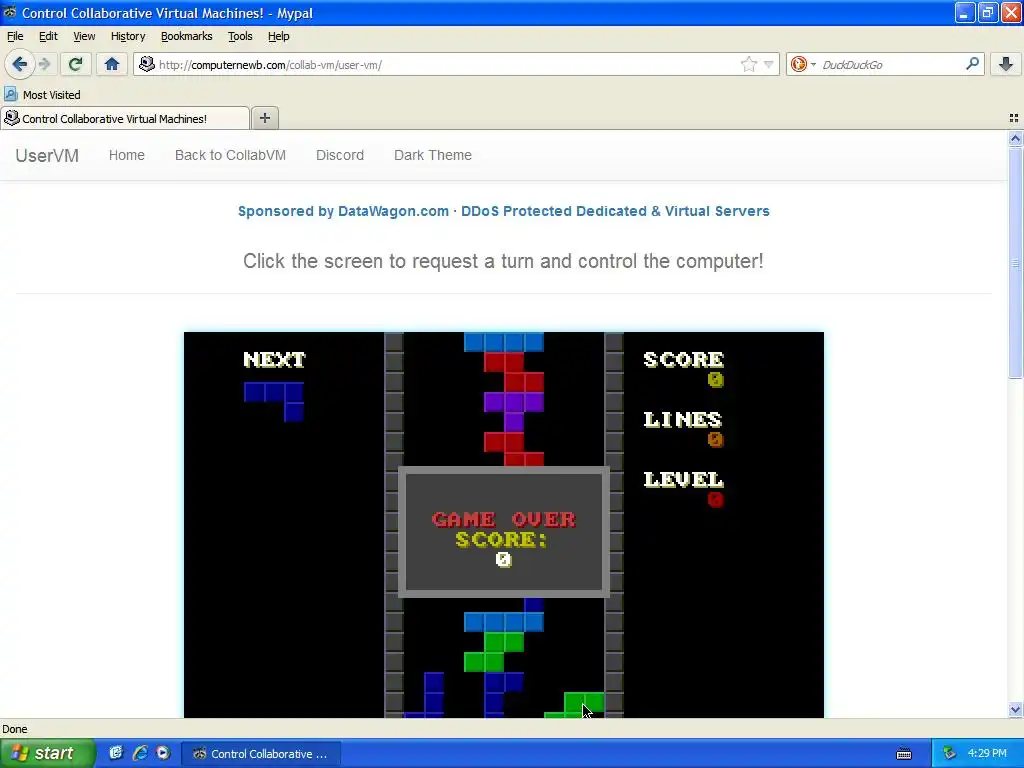Image resolution: width=1024 pixels, height=768 pixels.
Task: Open the Edit menu
Action: (48, 36)
